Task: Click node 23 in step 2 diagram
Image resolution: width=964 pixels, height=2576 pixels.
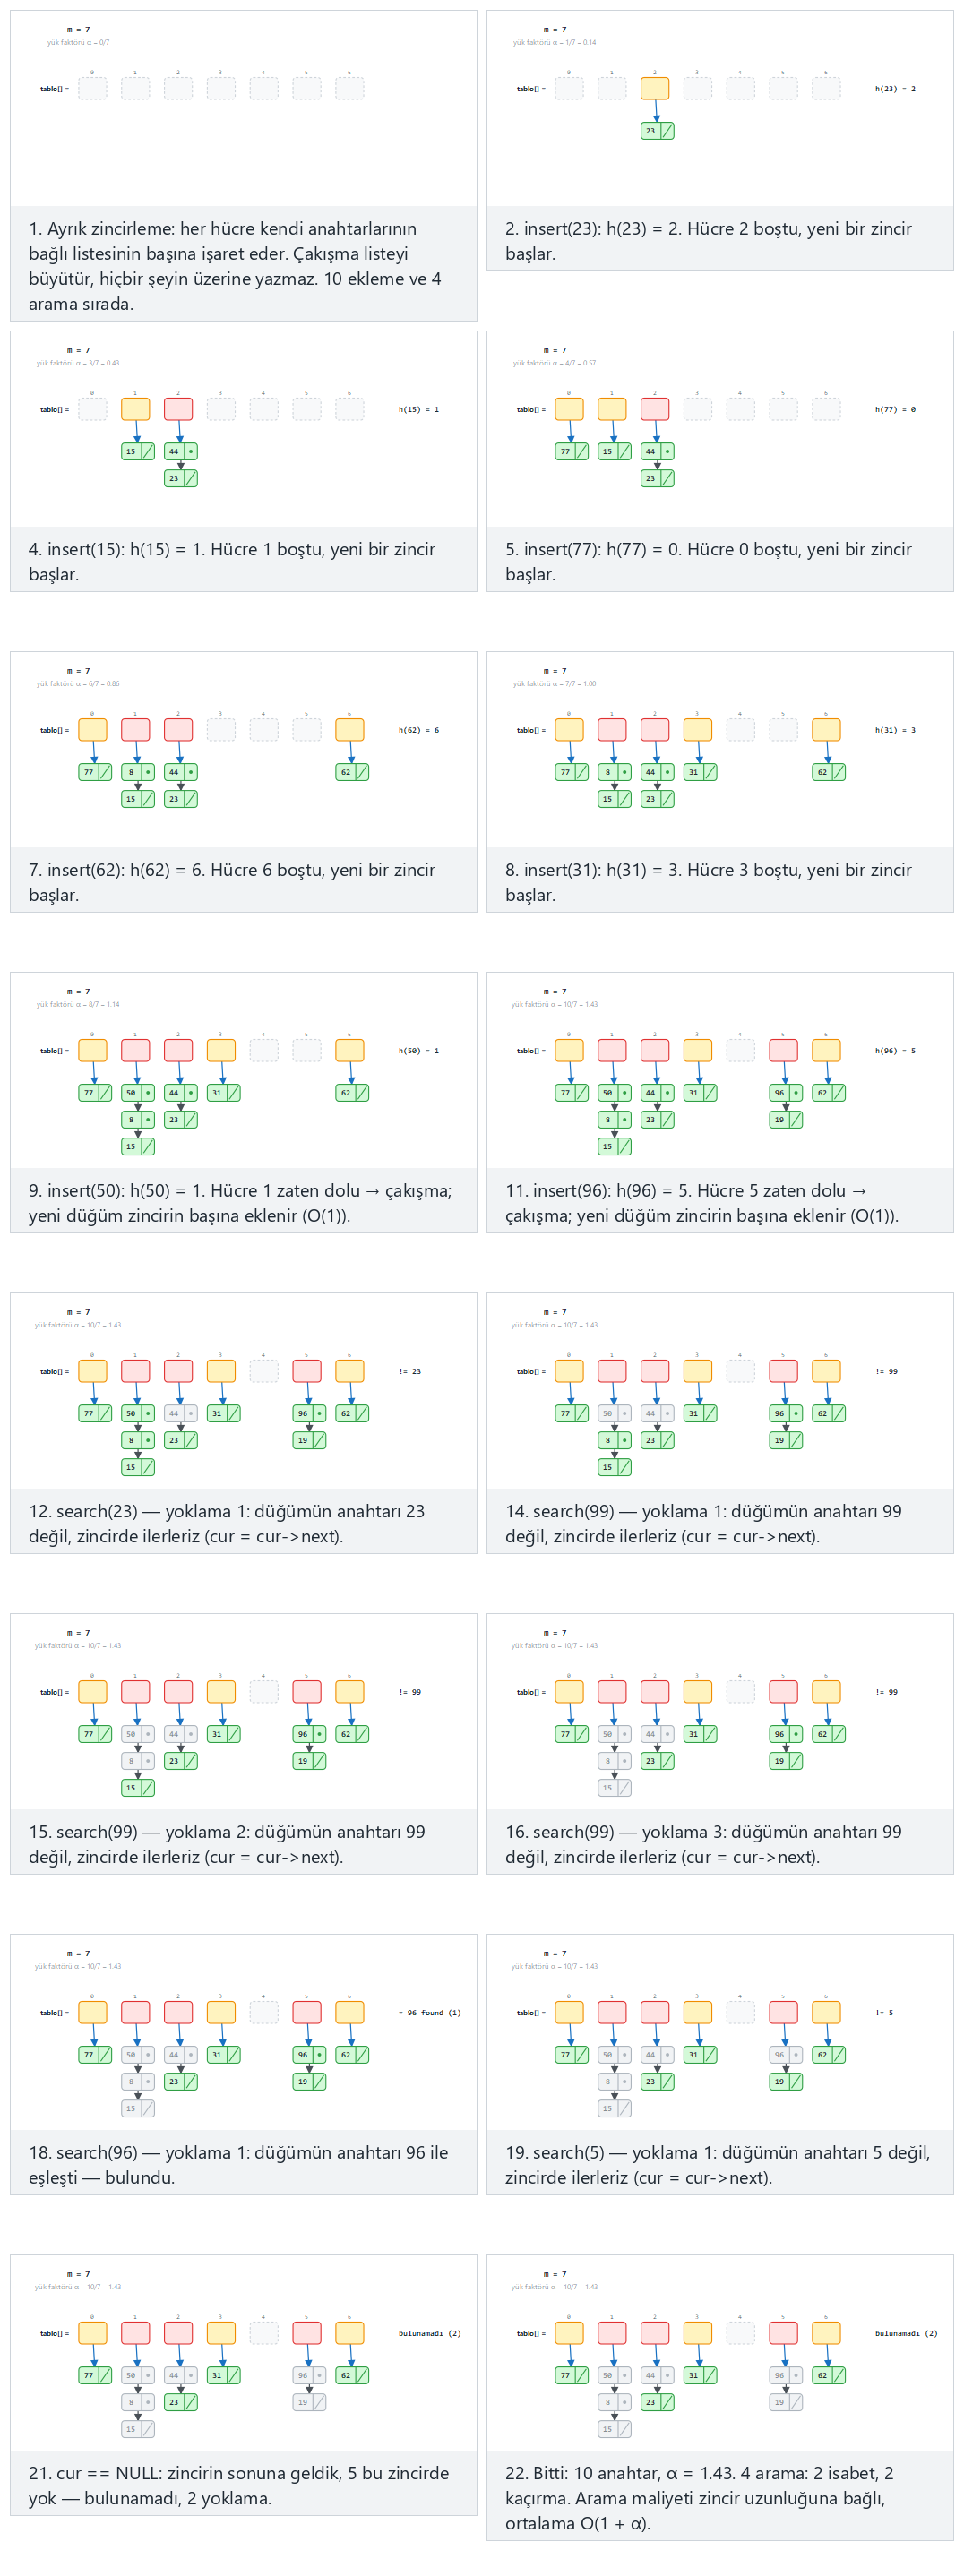Action: point(657,131)
